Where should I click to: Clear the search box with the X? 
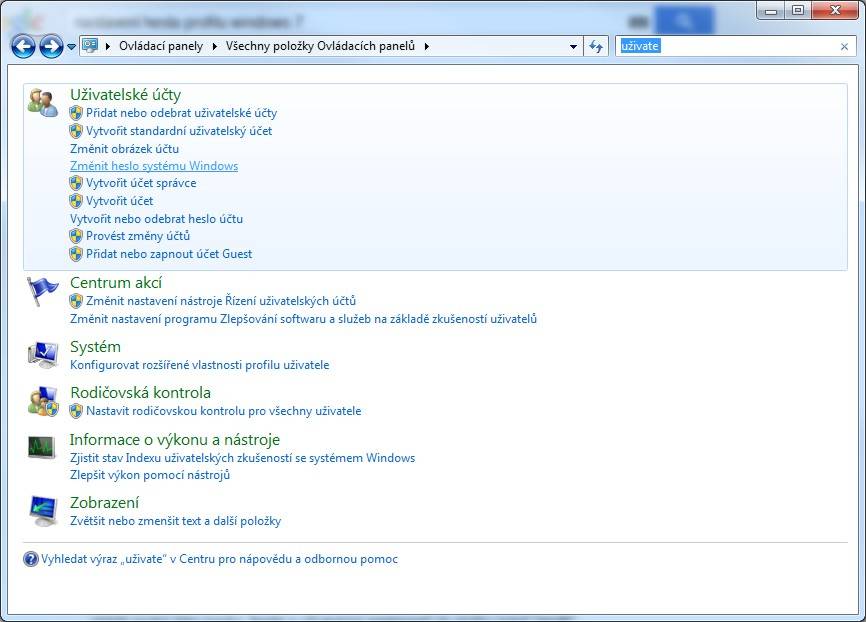(x=844, y=47)
